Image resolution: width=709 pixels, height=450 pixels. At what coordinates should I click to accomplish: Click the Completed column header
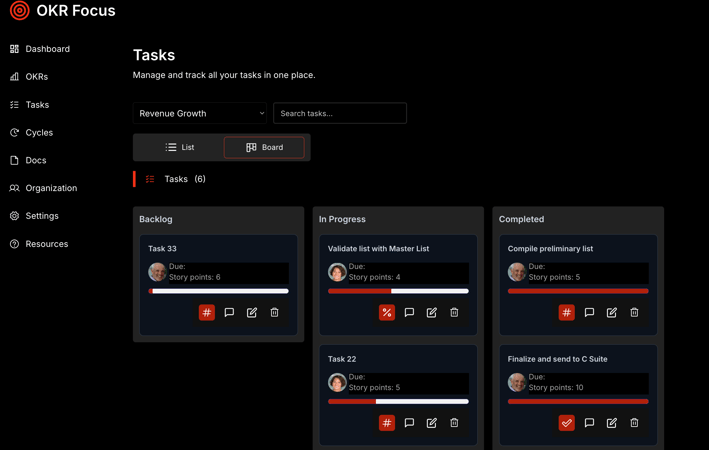[x=521, y=219]
